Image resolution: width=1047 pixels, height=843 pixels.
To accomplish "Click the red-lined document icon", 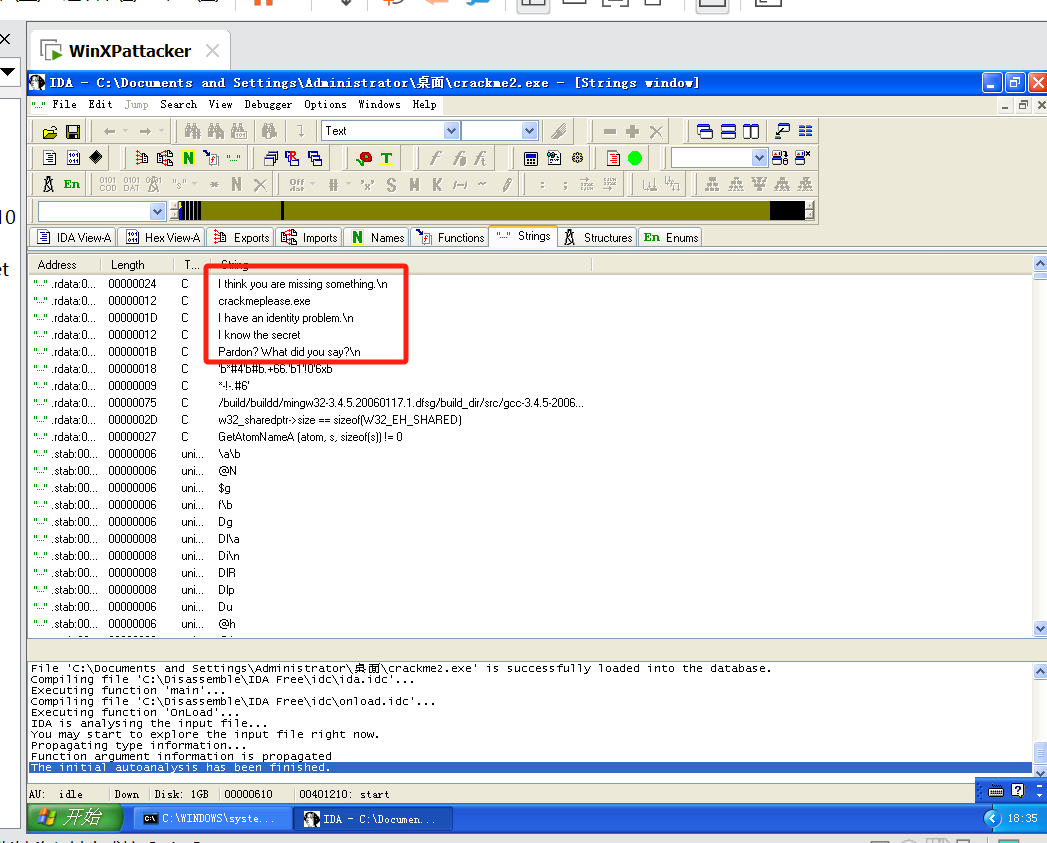I will (613, 158).
